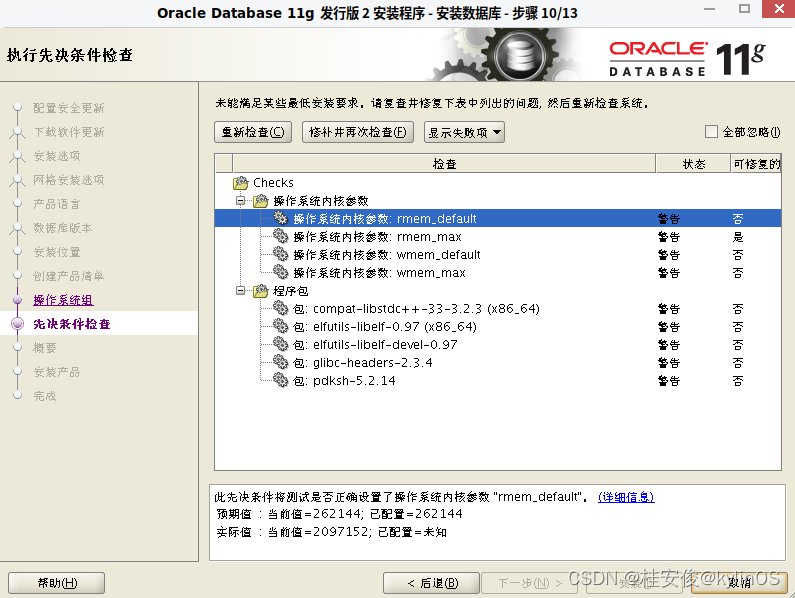Click the Checks root folder icon

241,183
